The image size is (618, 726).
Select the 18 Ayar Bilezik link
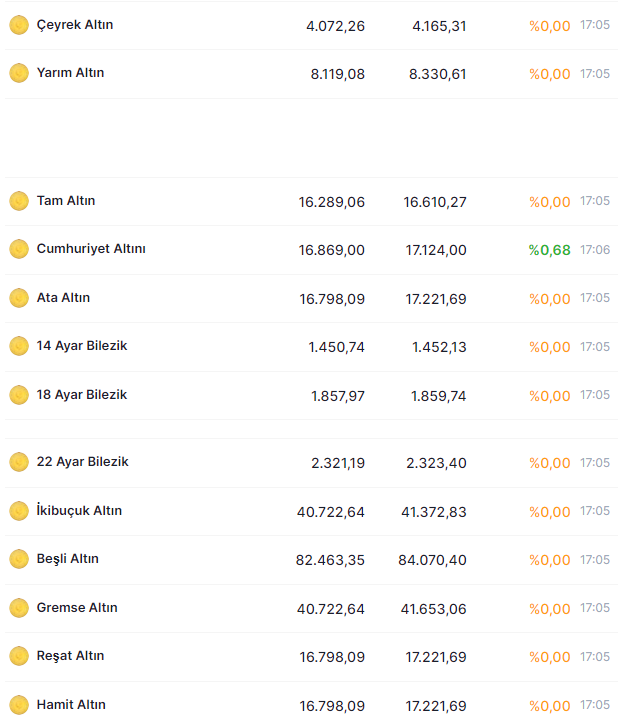82,395
